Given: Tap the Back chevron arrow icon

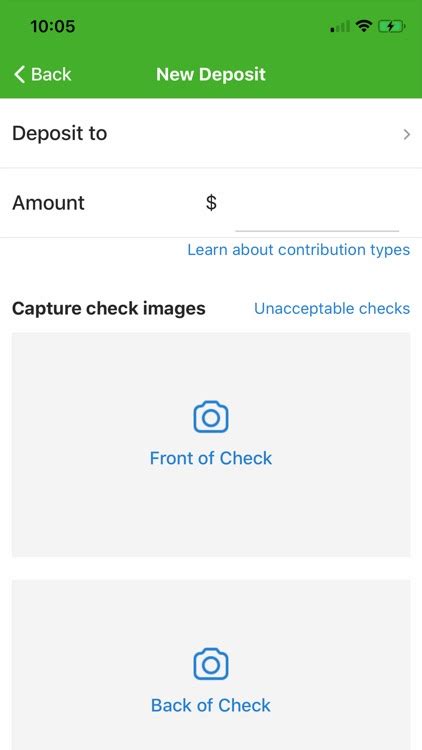Looking at the screenshot, I should click(19, 75).
